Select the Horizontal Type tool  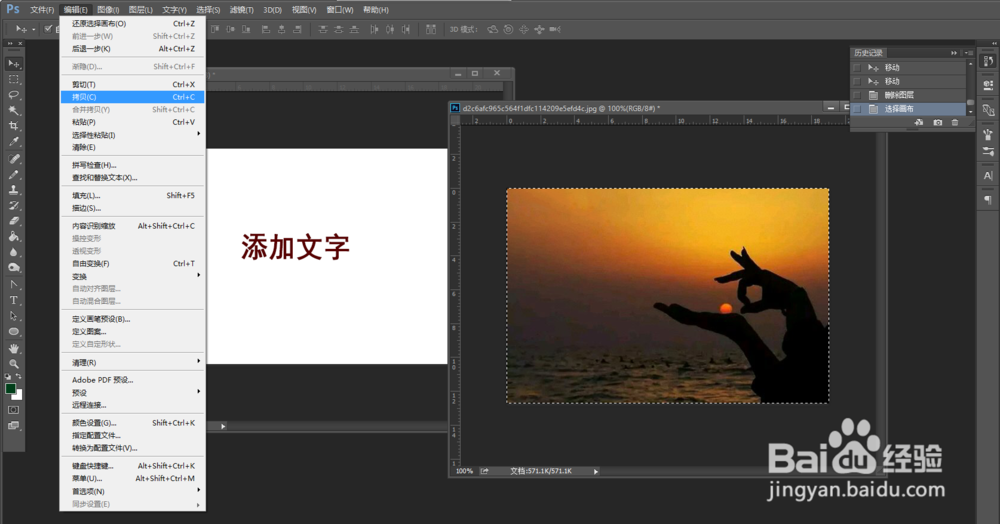coord(13,300)
